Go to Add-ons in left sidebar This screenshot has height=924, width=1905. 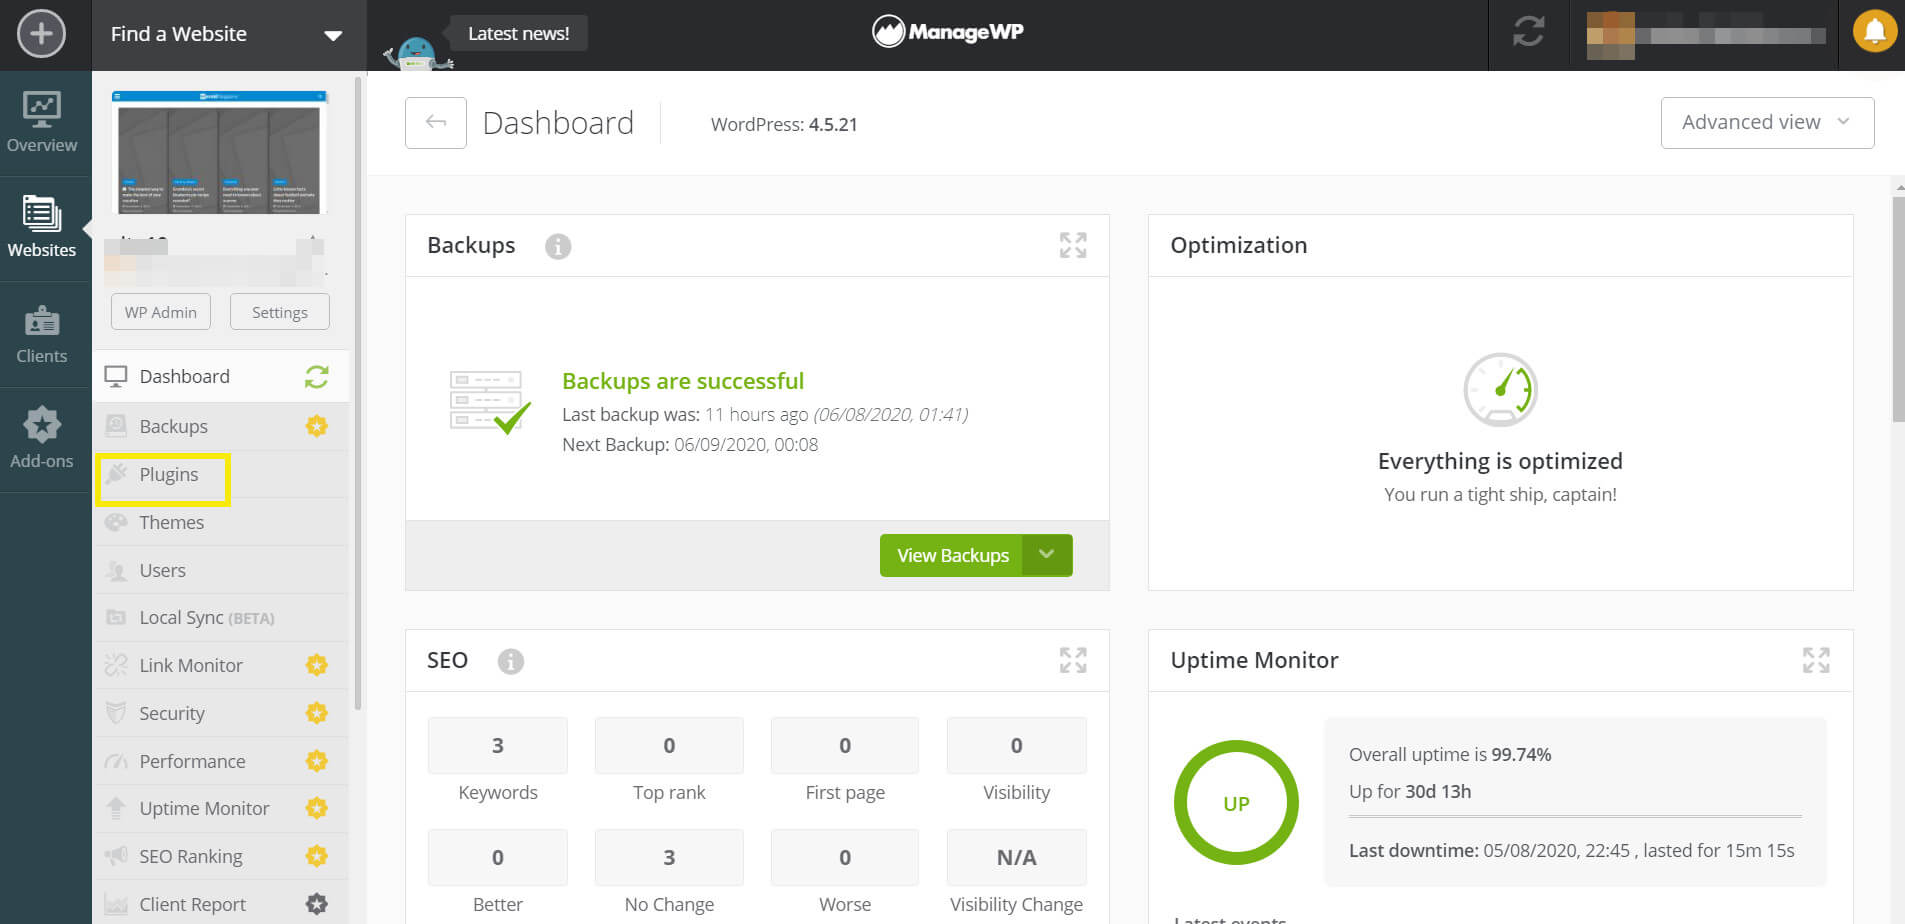[x=42, y=439]
